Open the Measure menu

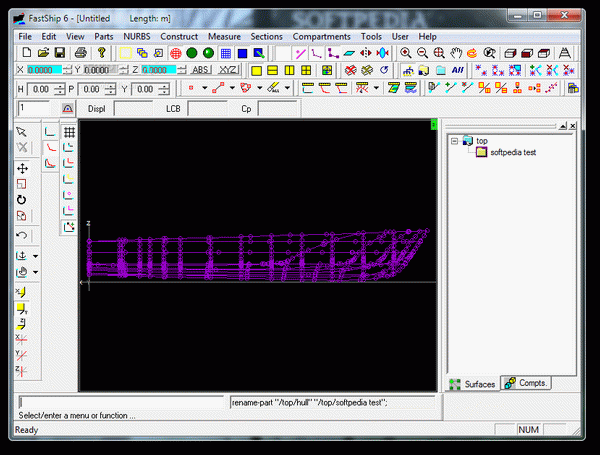pyautogui.click(x=224, y=37)
